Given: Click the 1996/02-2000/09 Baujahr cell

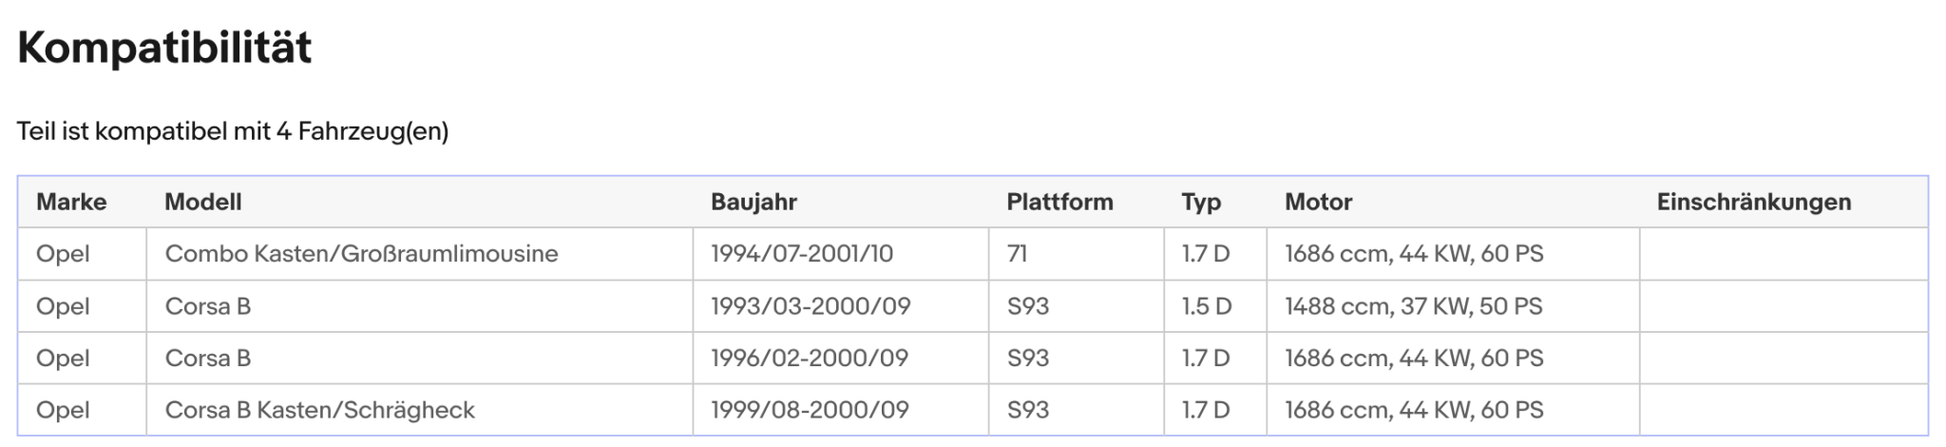Looking at the screenshot, I should pos(809,358).
